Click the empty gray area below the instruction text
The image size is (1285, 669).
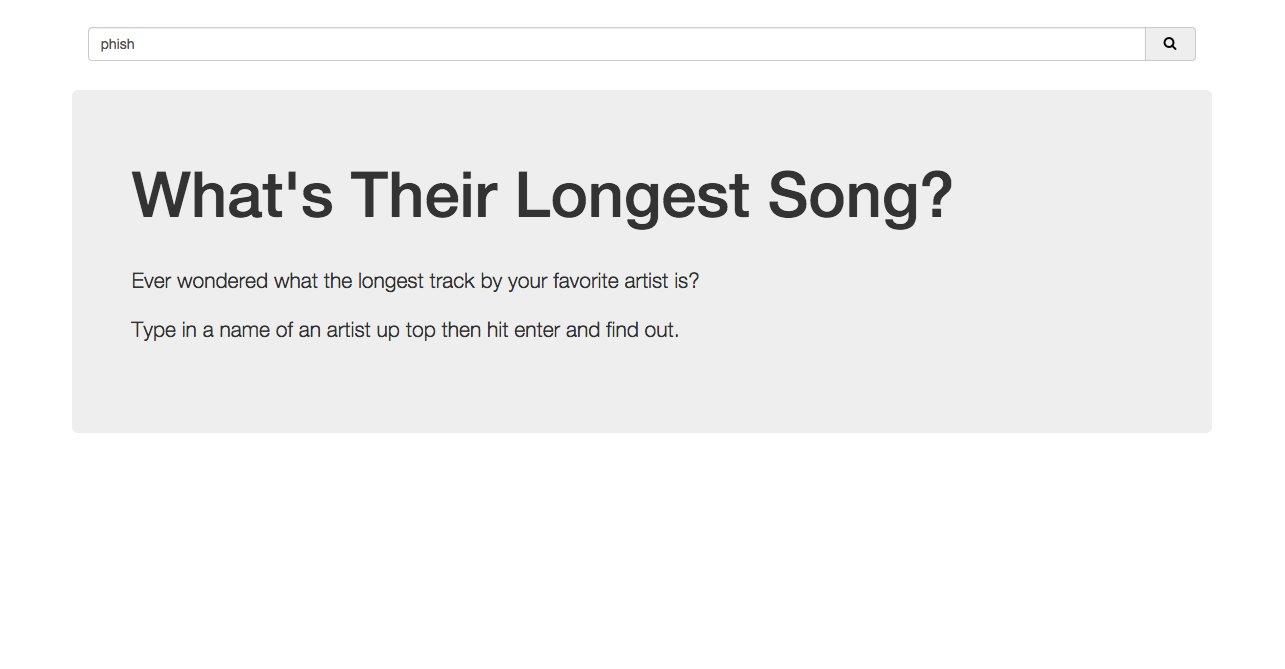pos(641,390)
